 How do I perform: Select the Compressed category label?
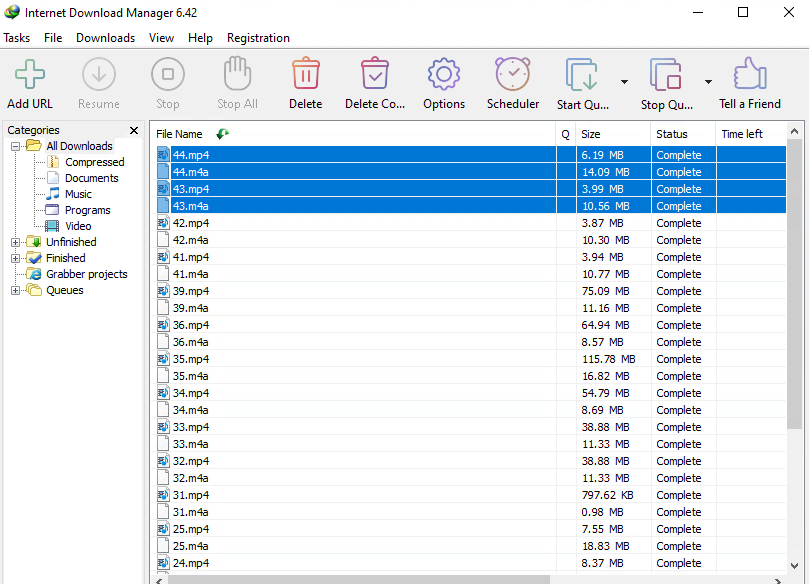pyautogui.click(x=95, y=162)
